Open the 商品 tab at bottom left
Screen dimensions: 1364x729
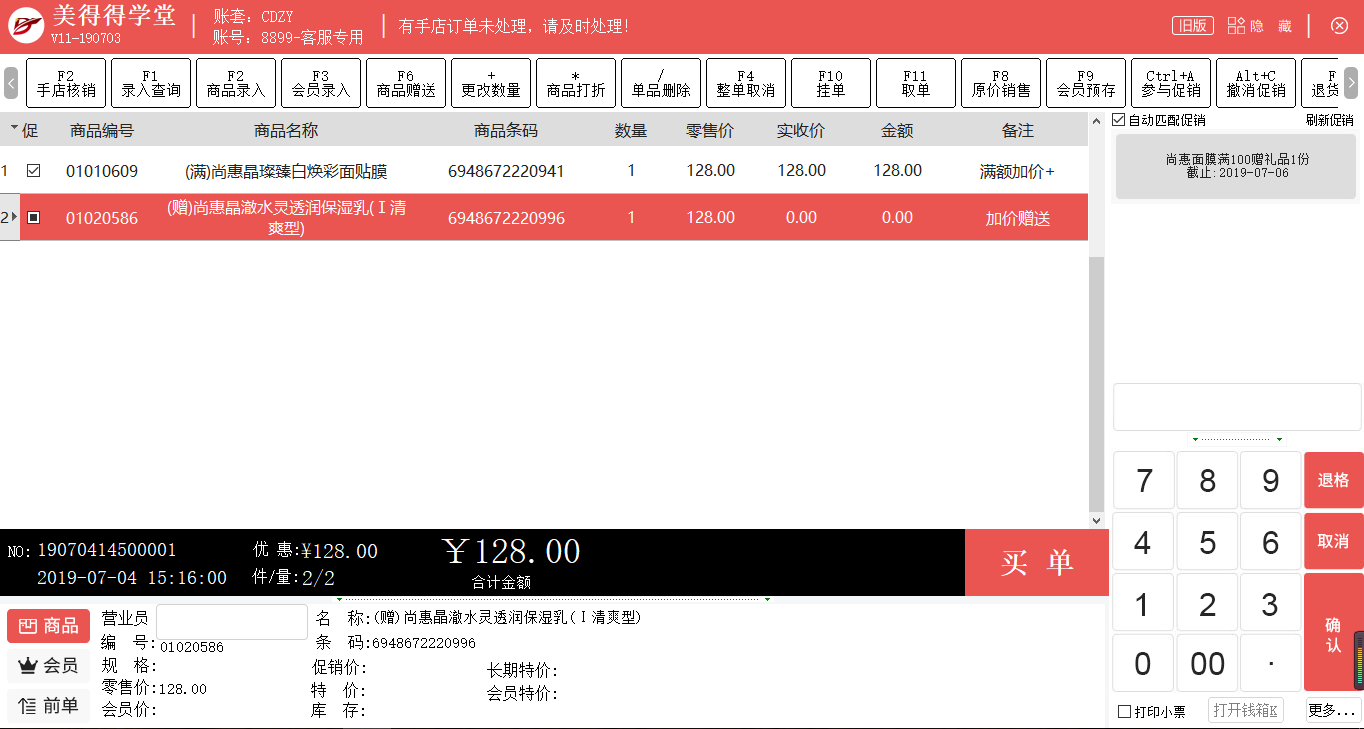[48, 626]
